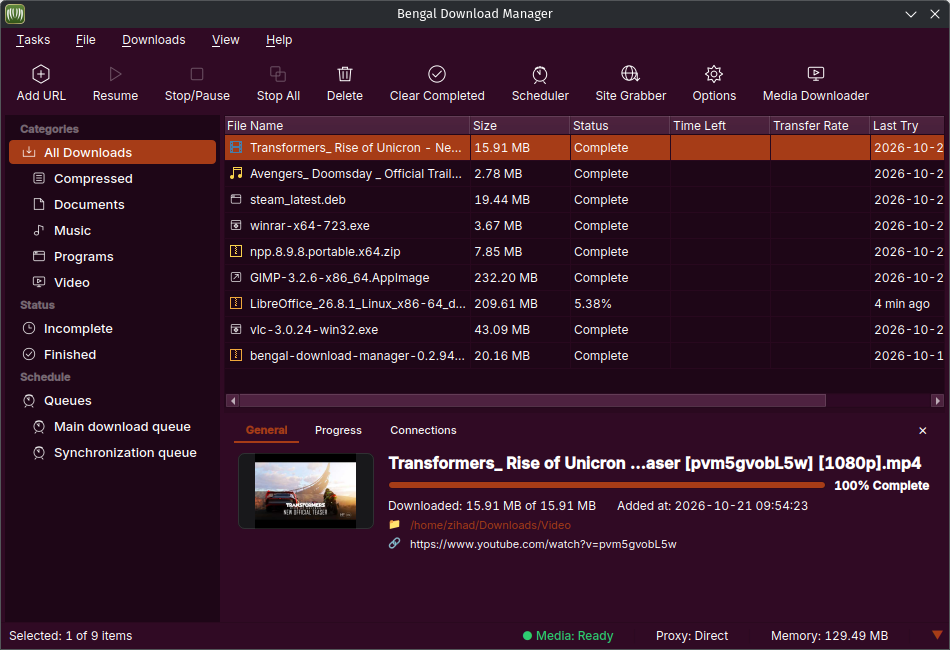950x650 pixels.
Task: Open the Scheduler tool
Action: tap(540, 84)
